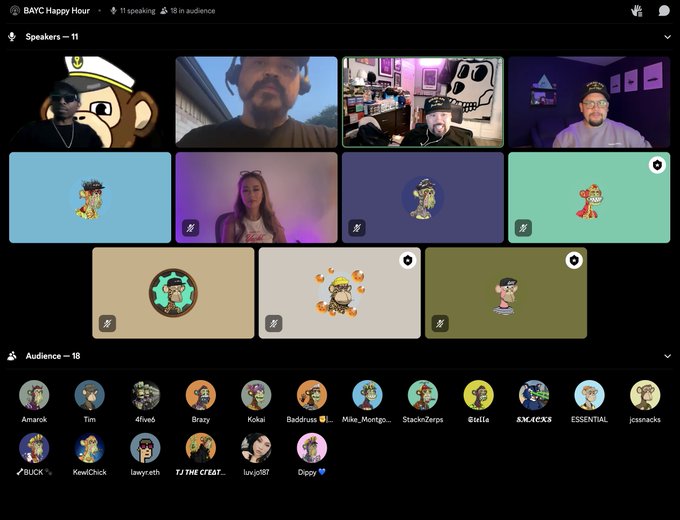Click muted mic icon on green tile
680x520 pixels.
(523, 228)
